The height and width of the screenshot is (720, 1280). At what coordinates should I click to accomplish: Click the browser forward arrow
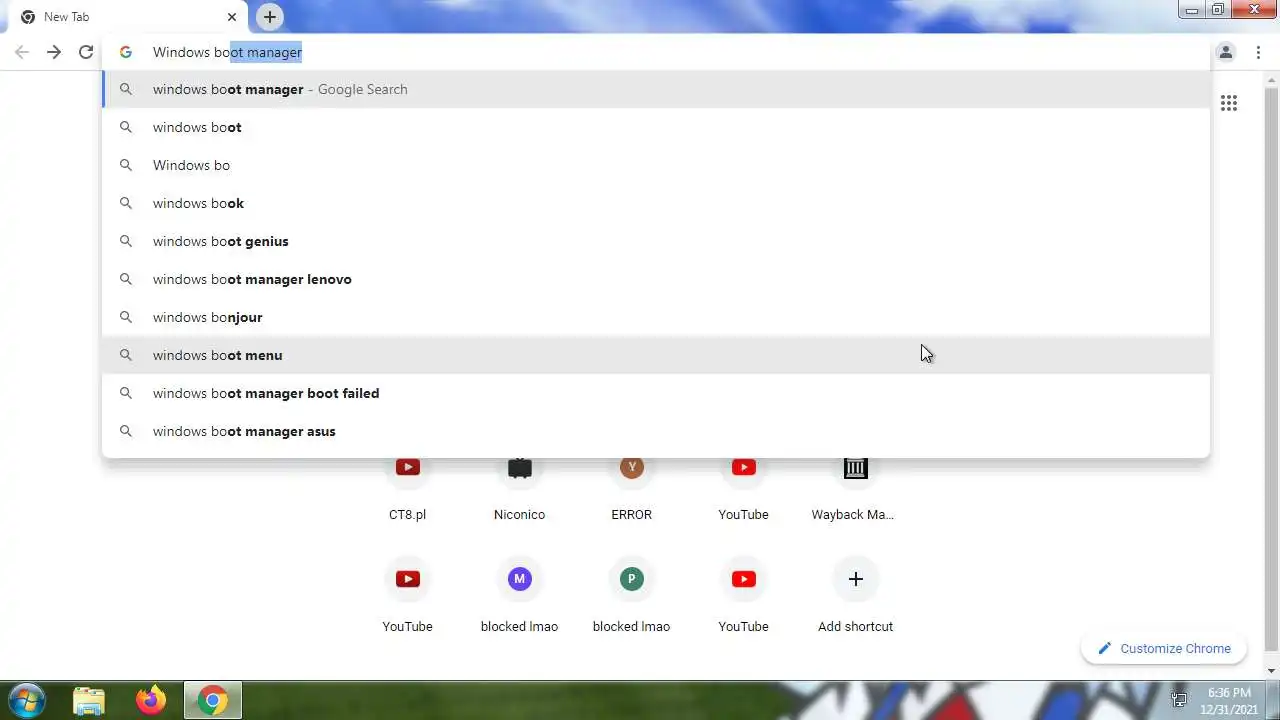(x=54, y=52)
